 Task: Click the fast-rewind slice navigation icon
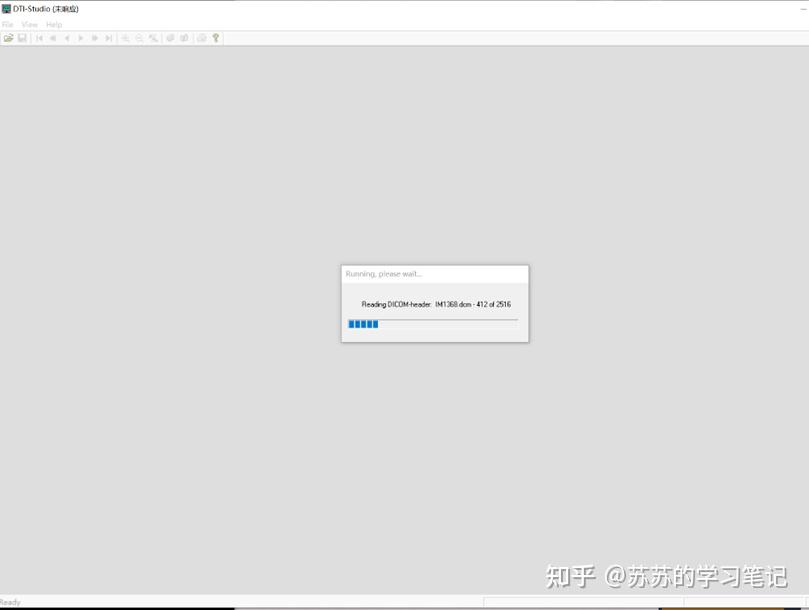click(x=52, y=38)
